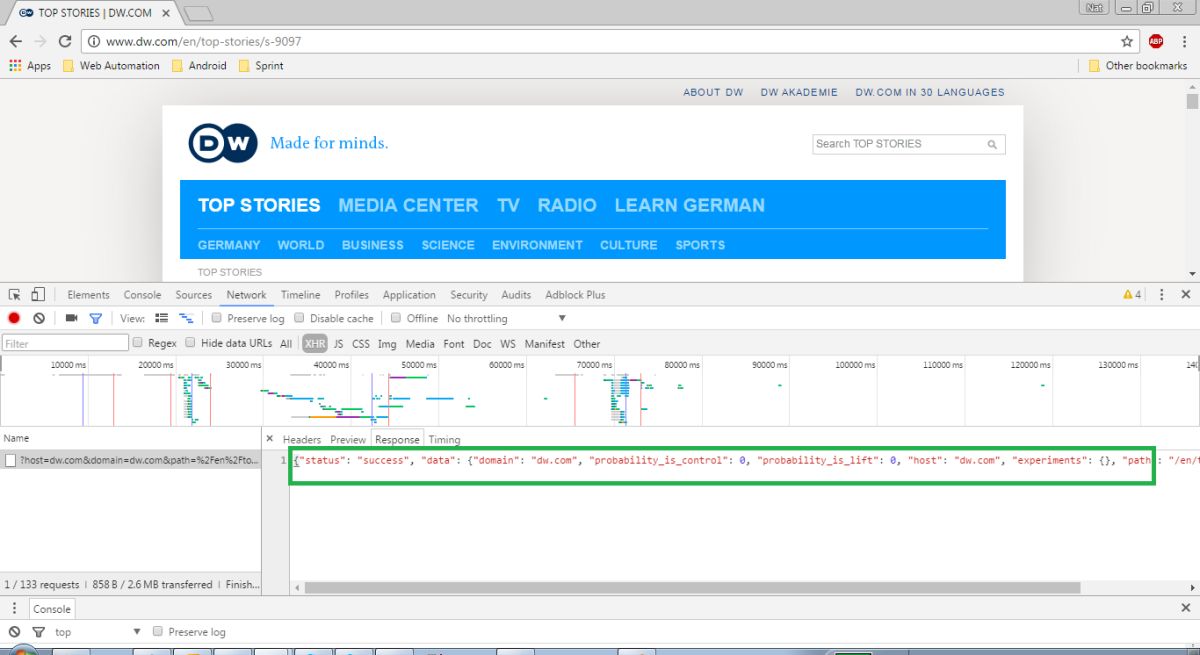
Task: Open the Audits tab
Action: [x=516, y=295]
